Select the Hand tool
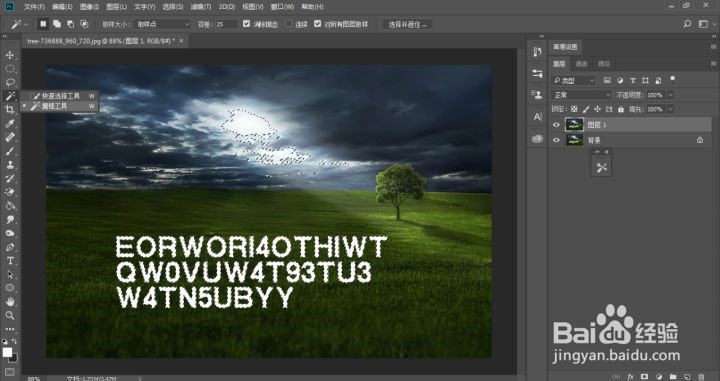Image resolution: width=720 pixels, height=381 pixels. coord(10,302)
